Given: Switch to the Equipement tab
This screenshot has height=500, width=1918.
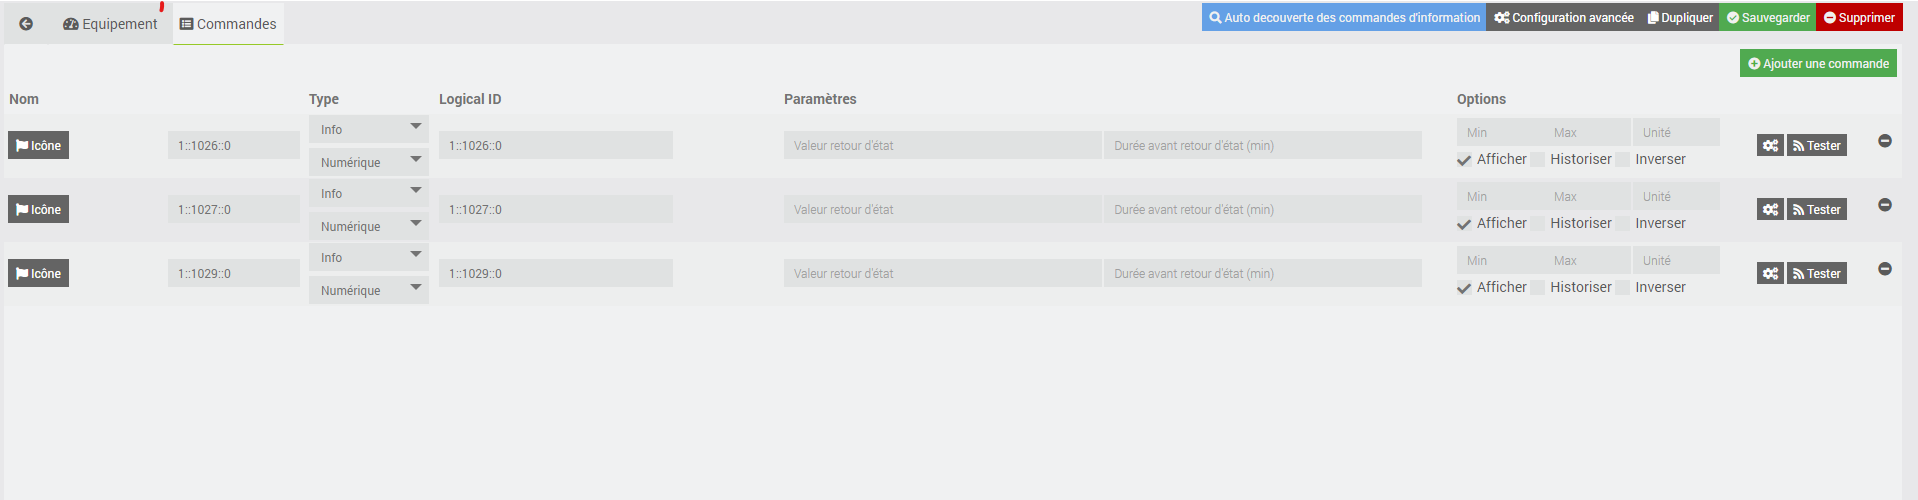Looking at the screenshot, I should pos(110,24).
